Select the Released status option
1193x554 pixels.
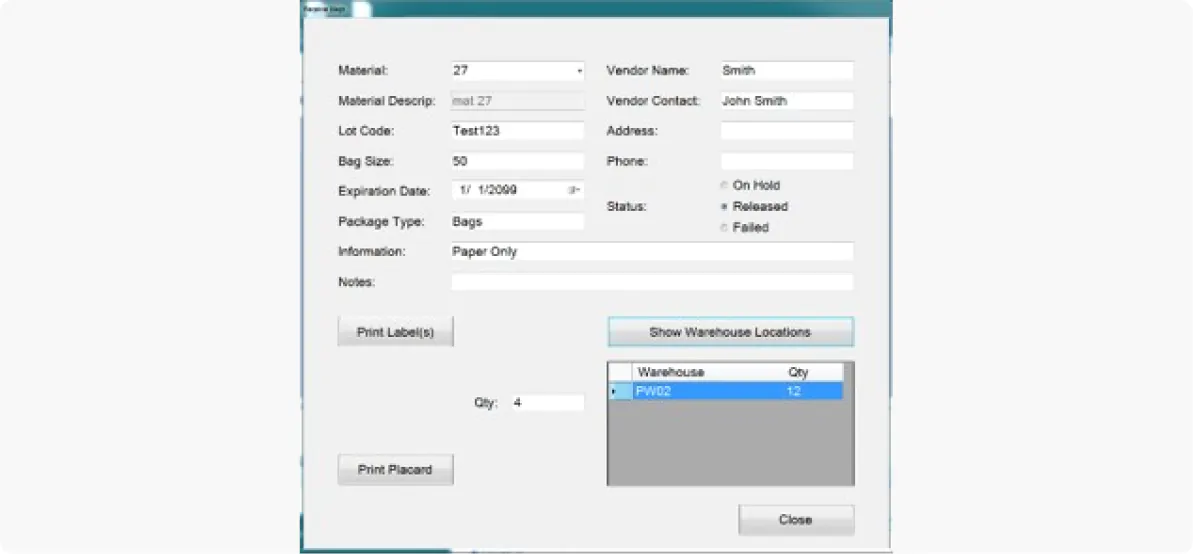coord(724,207)
